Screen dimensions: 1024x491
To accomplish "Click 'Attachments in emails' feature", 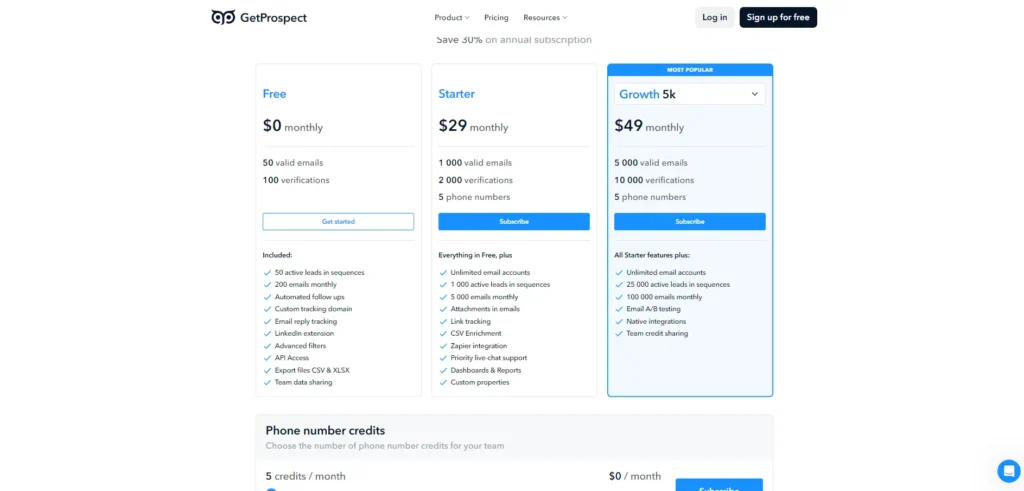I will click(483, 309).
